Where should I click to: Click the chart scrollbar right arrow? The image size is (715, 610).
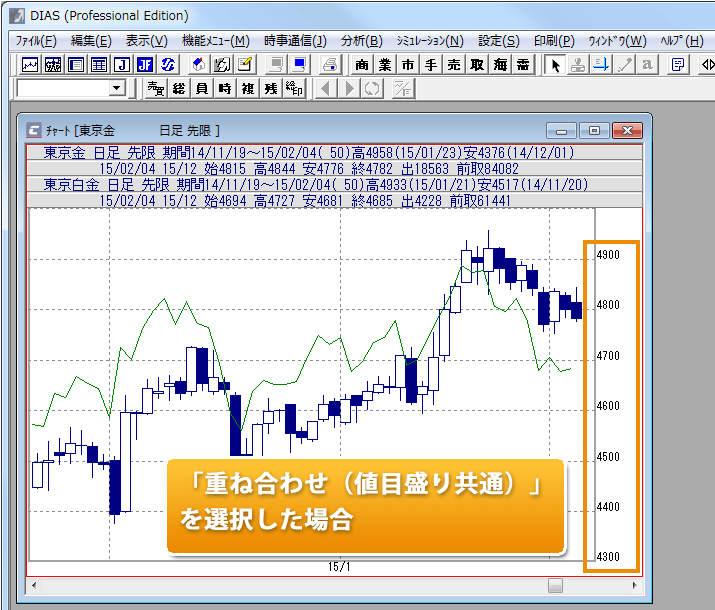tap(632, 585)
